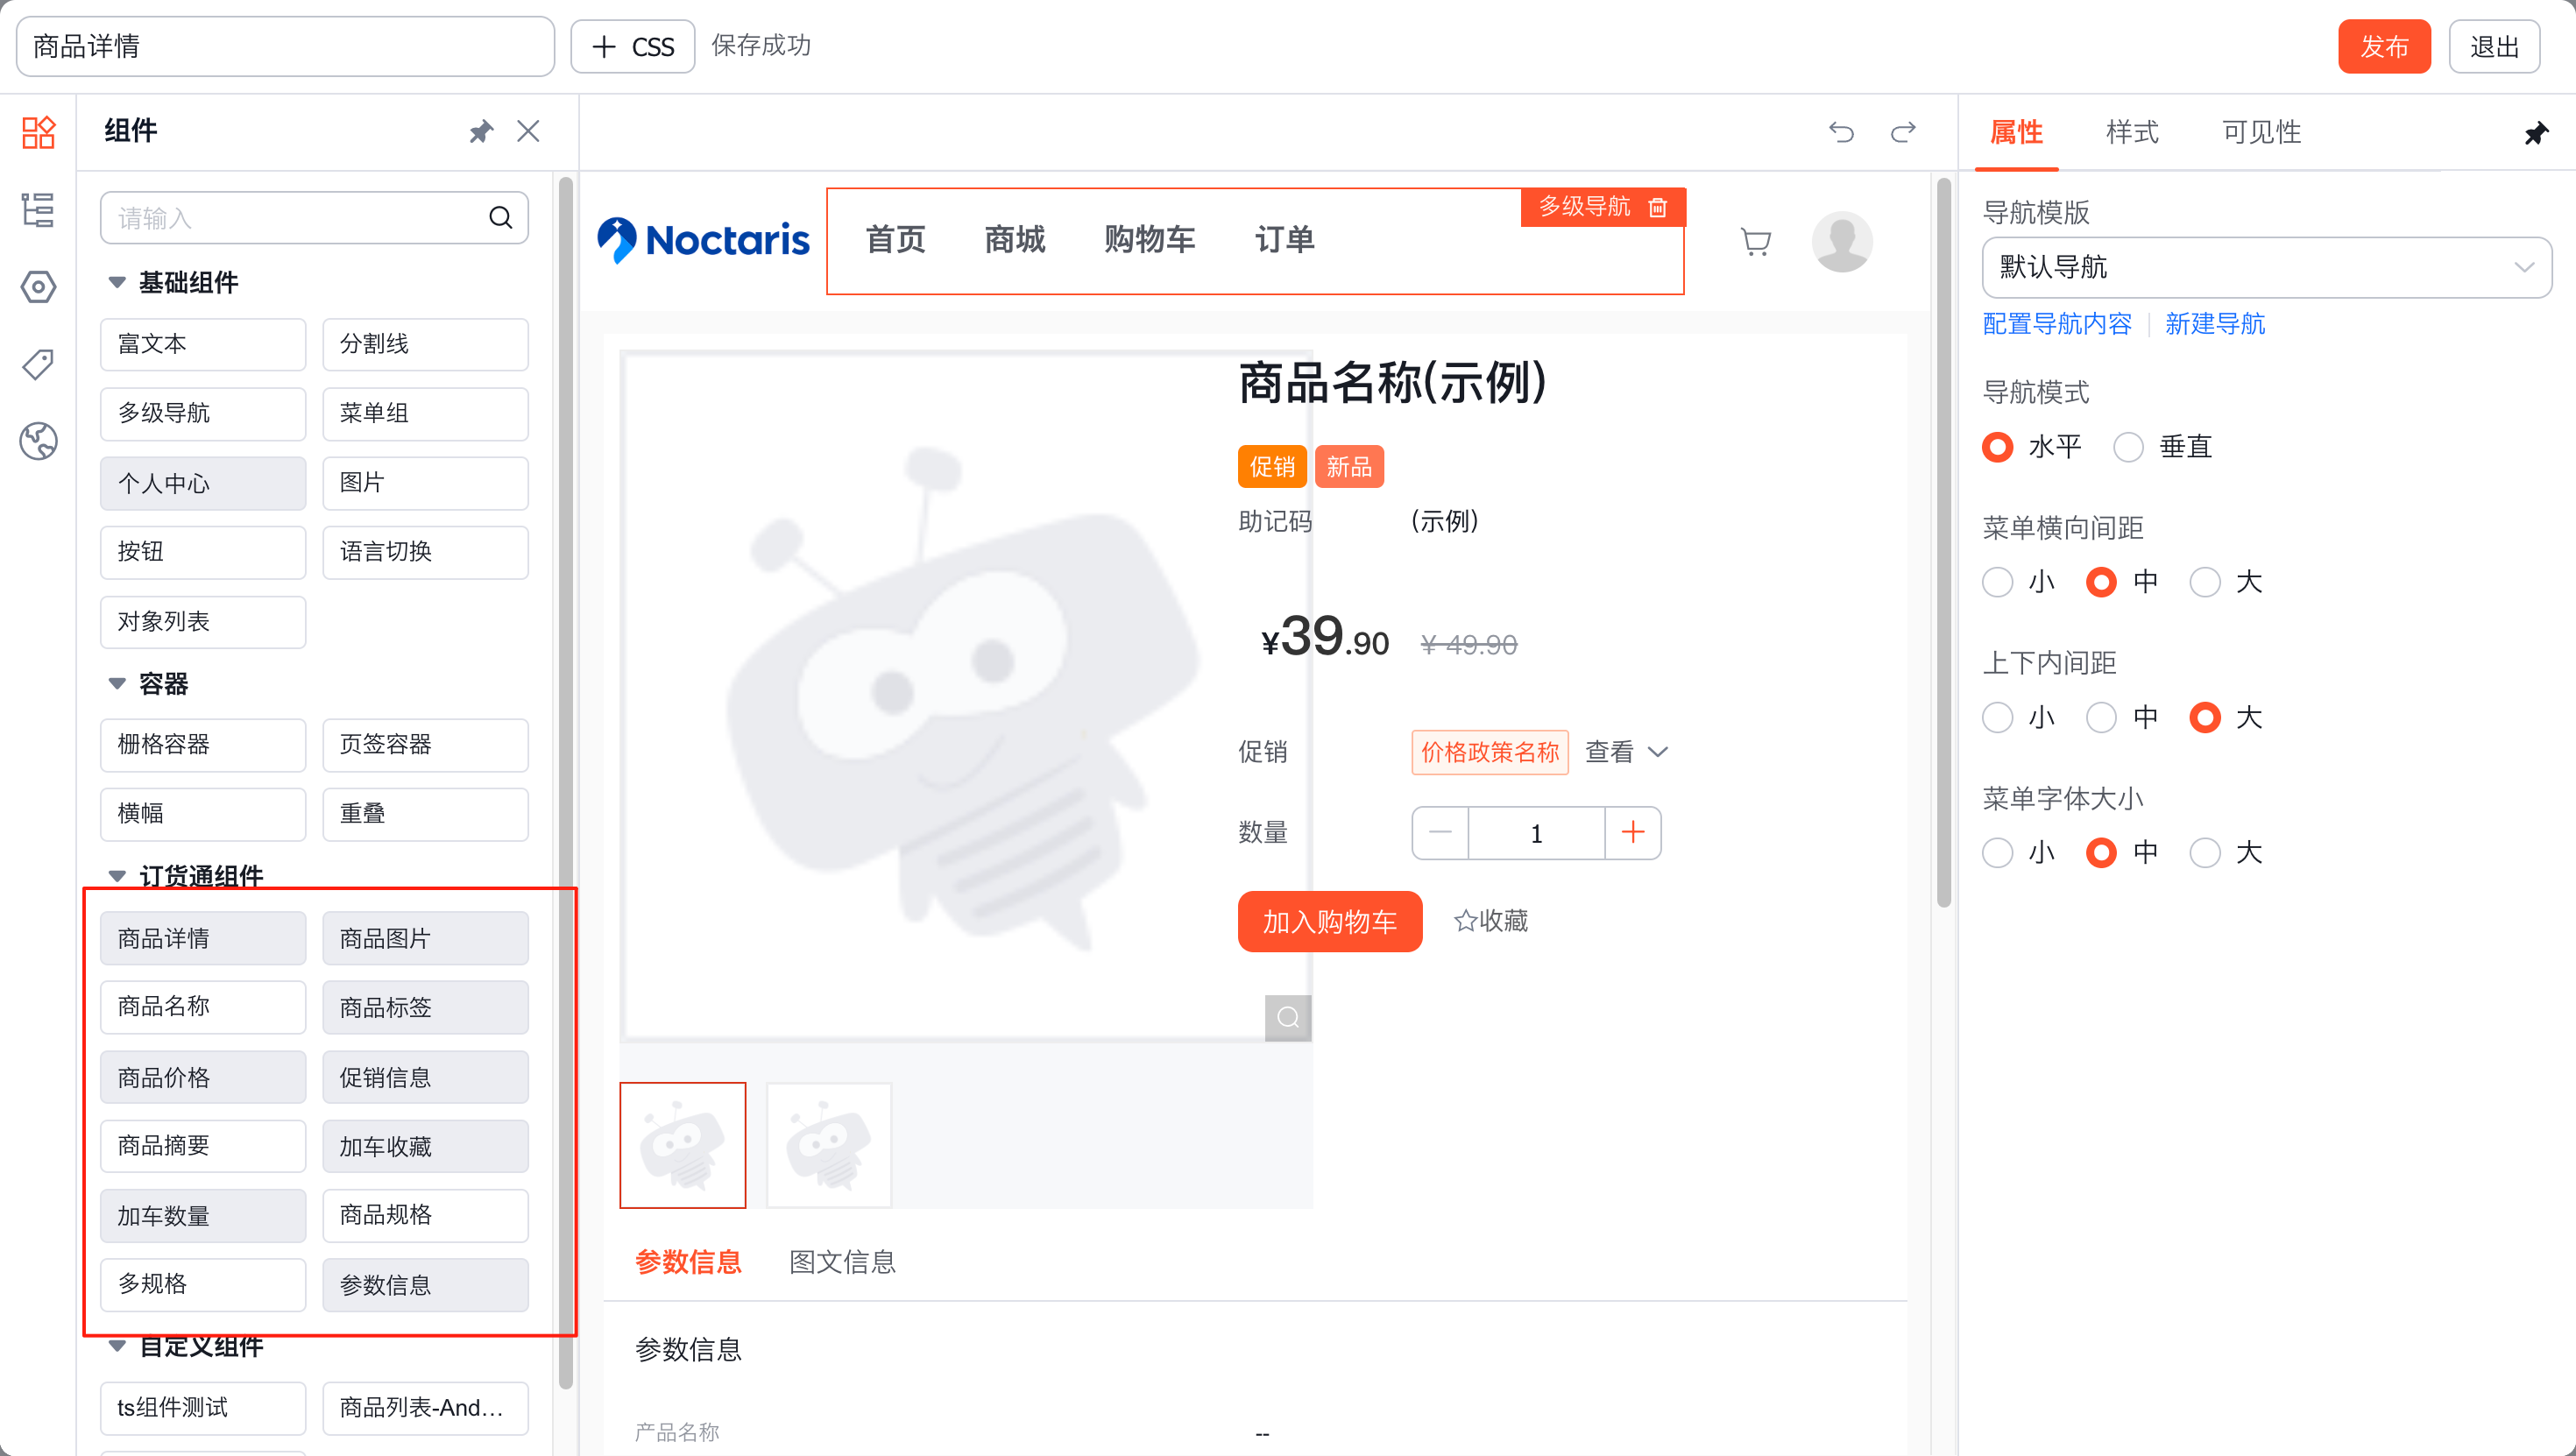Pin the 组件 panel

(x=481, y=131)
